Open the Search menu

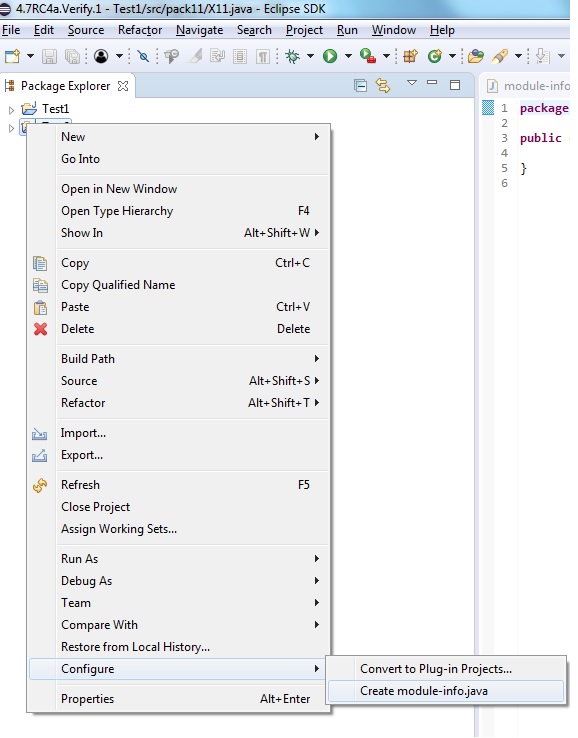(254, 30)
